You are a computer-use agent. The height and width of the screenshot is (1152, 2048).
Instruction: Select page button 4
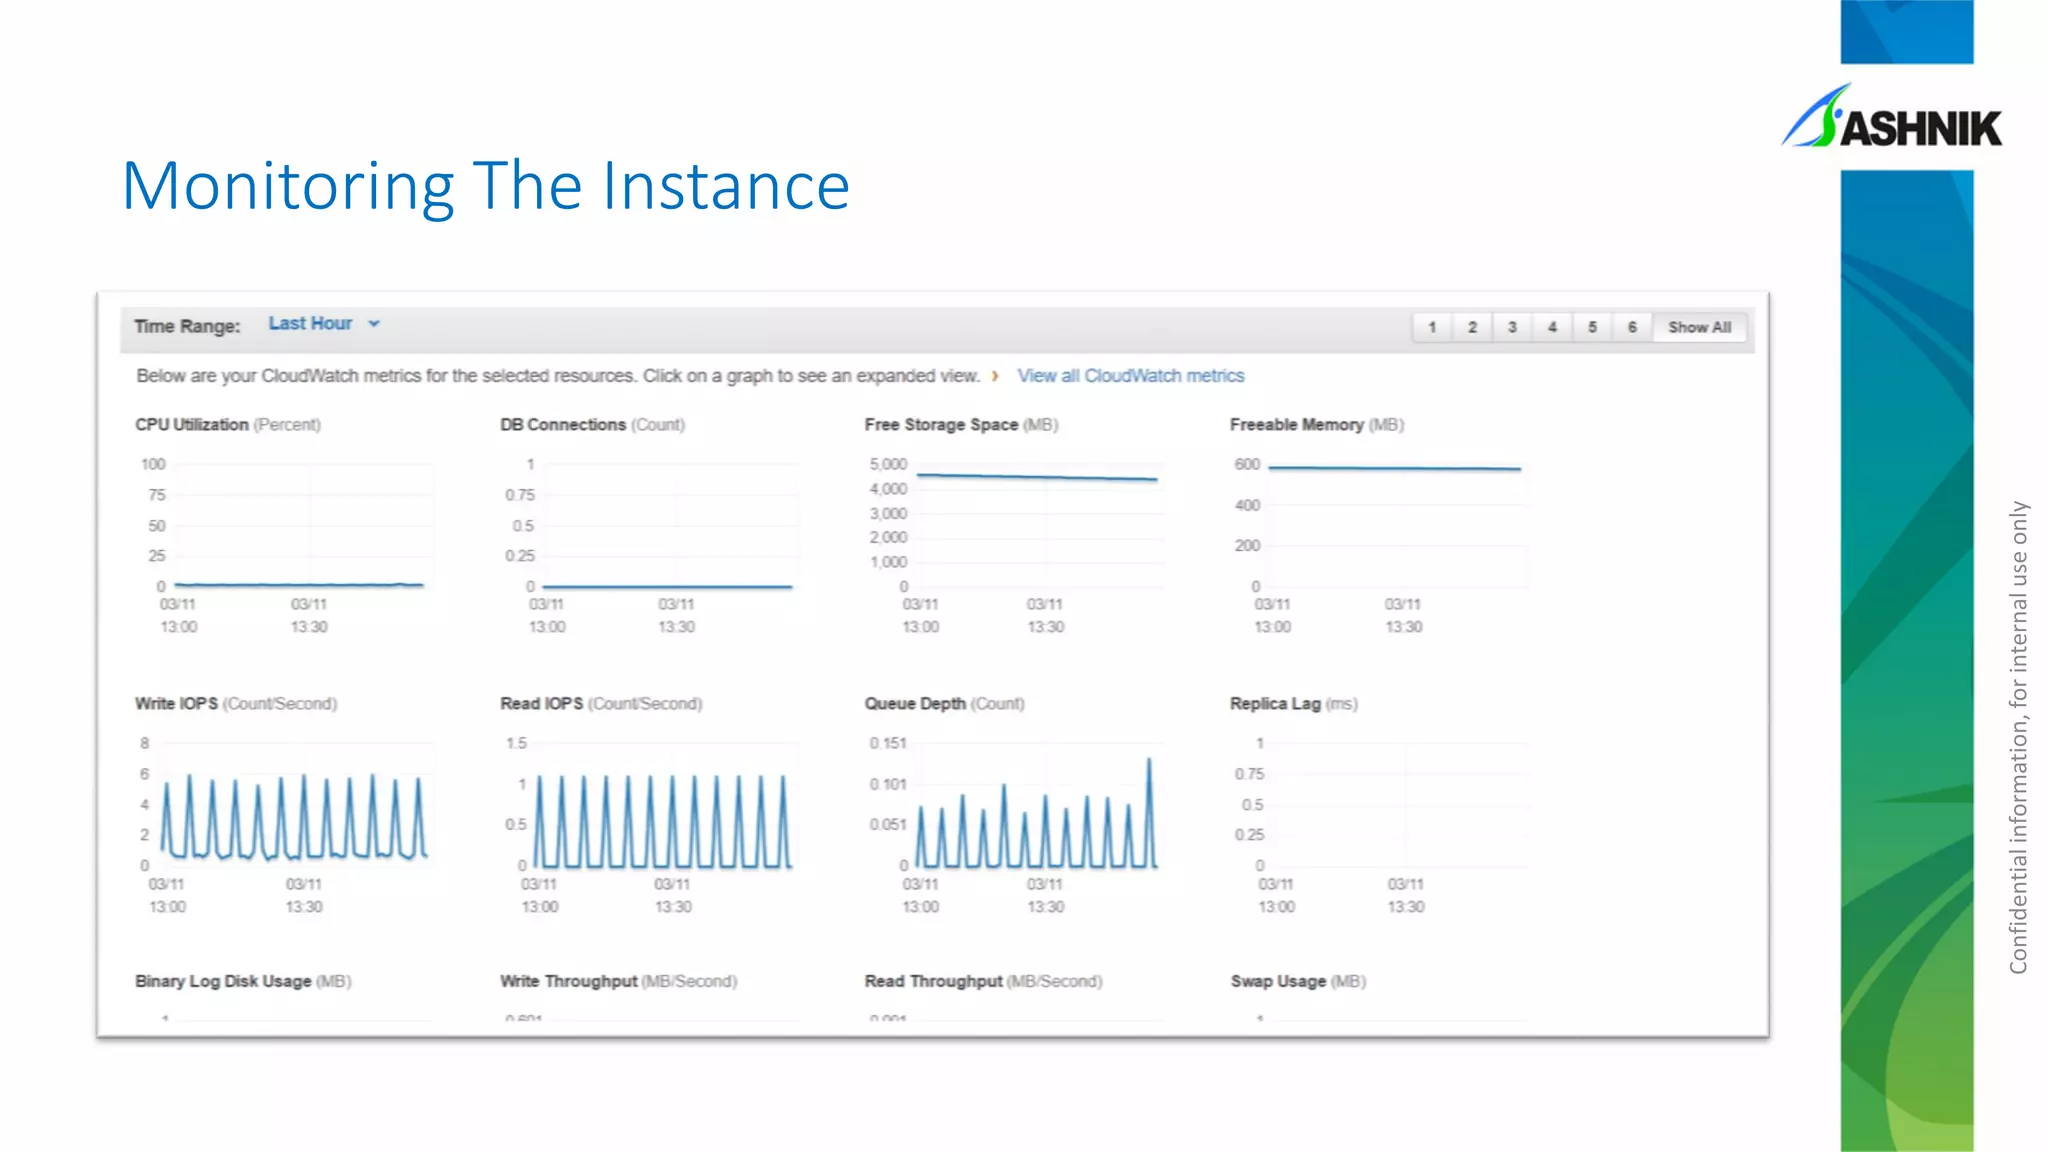[x=1552, y=327]
